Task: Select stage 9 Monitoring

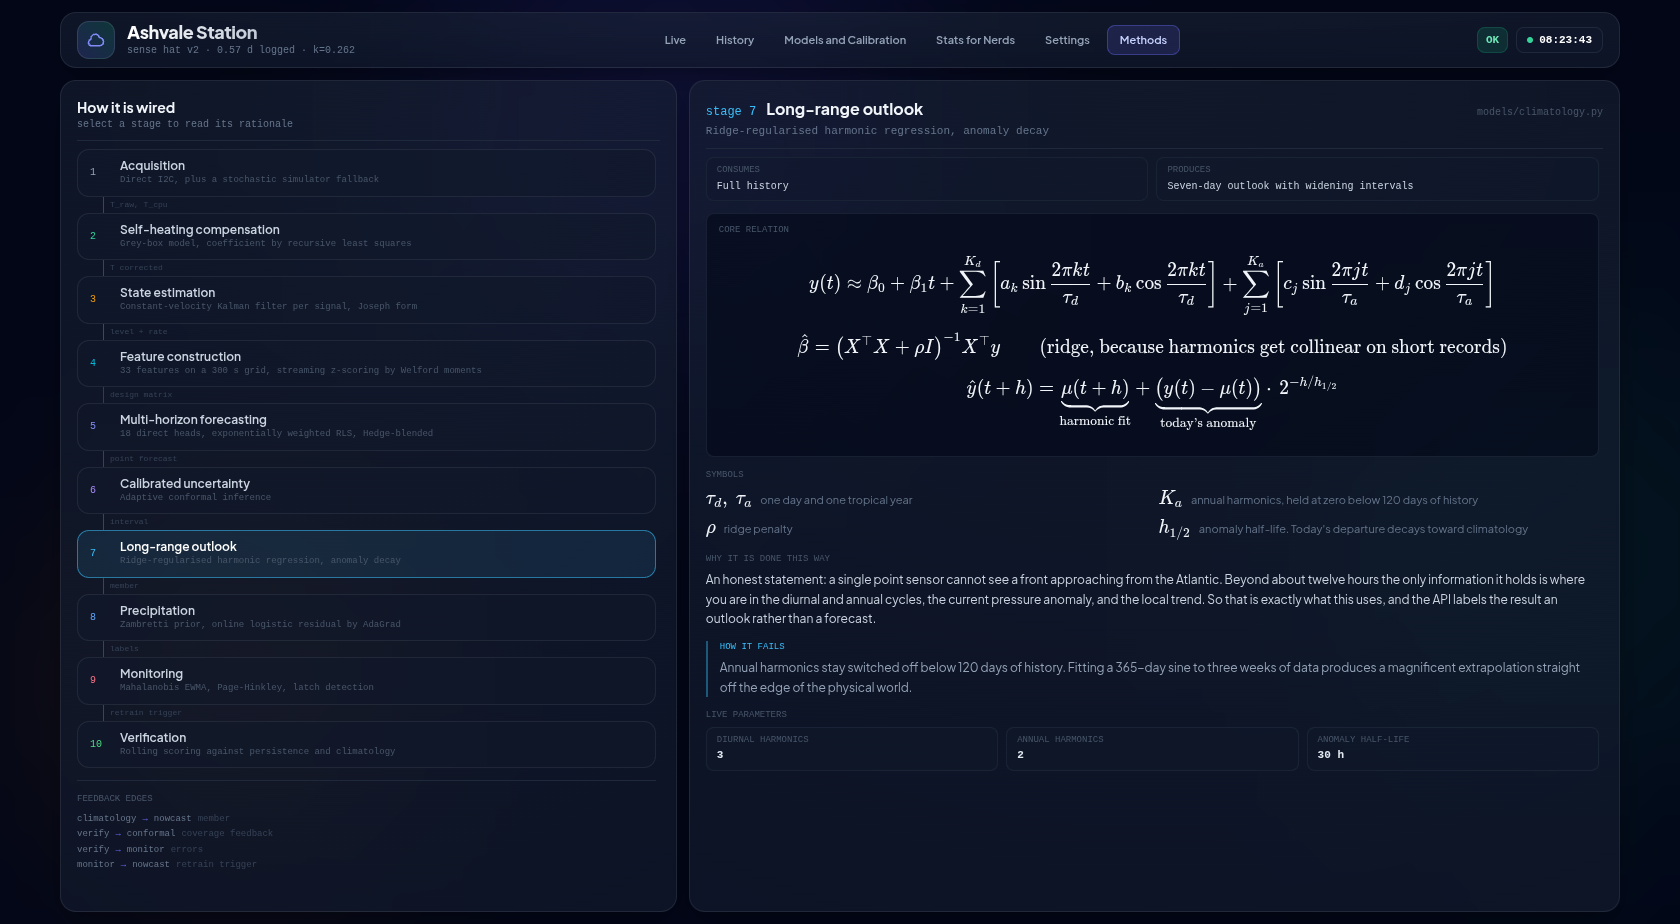Action: (x=366, y=681)
